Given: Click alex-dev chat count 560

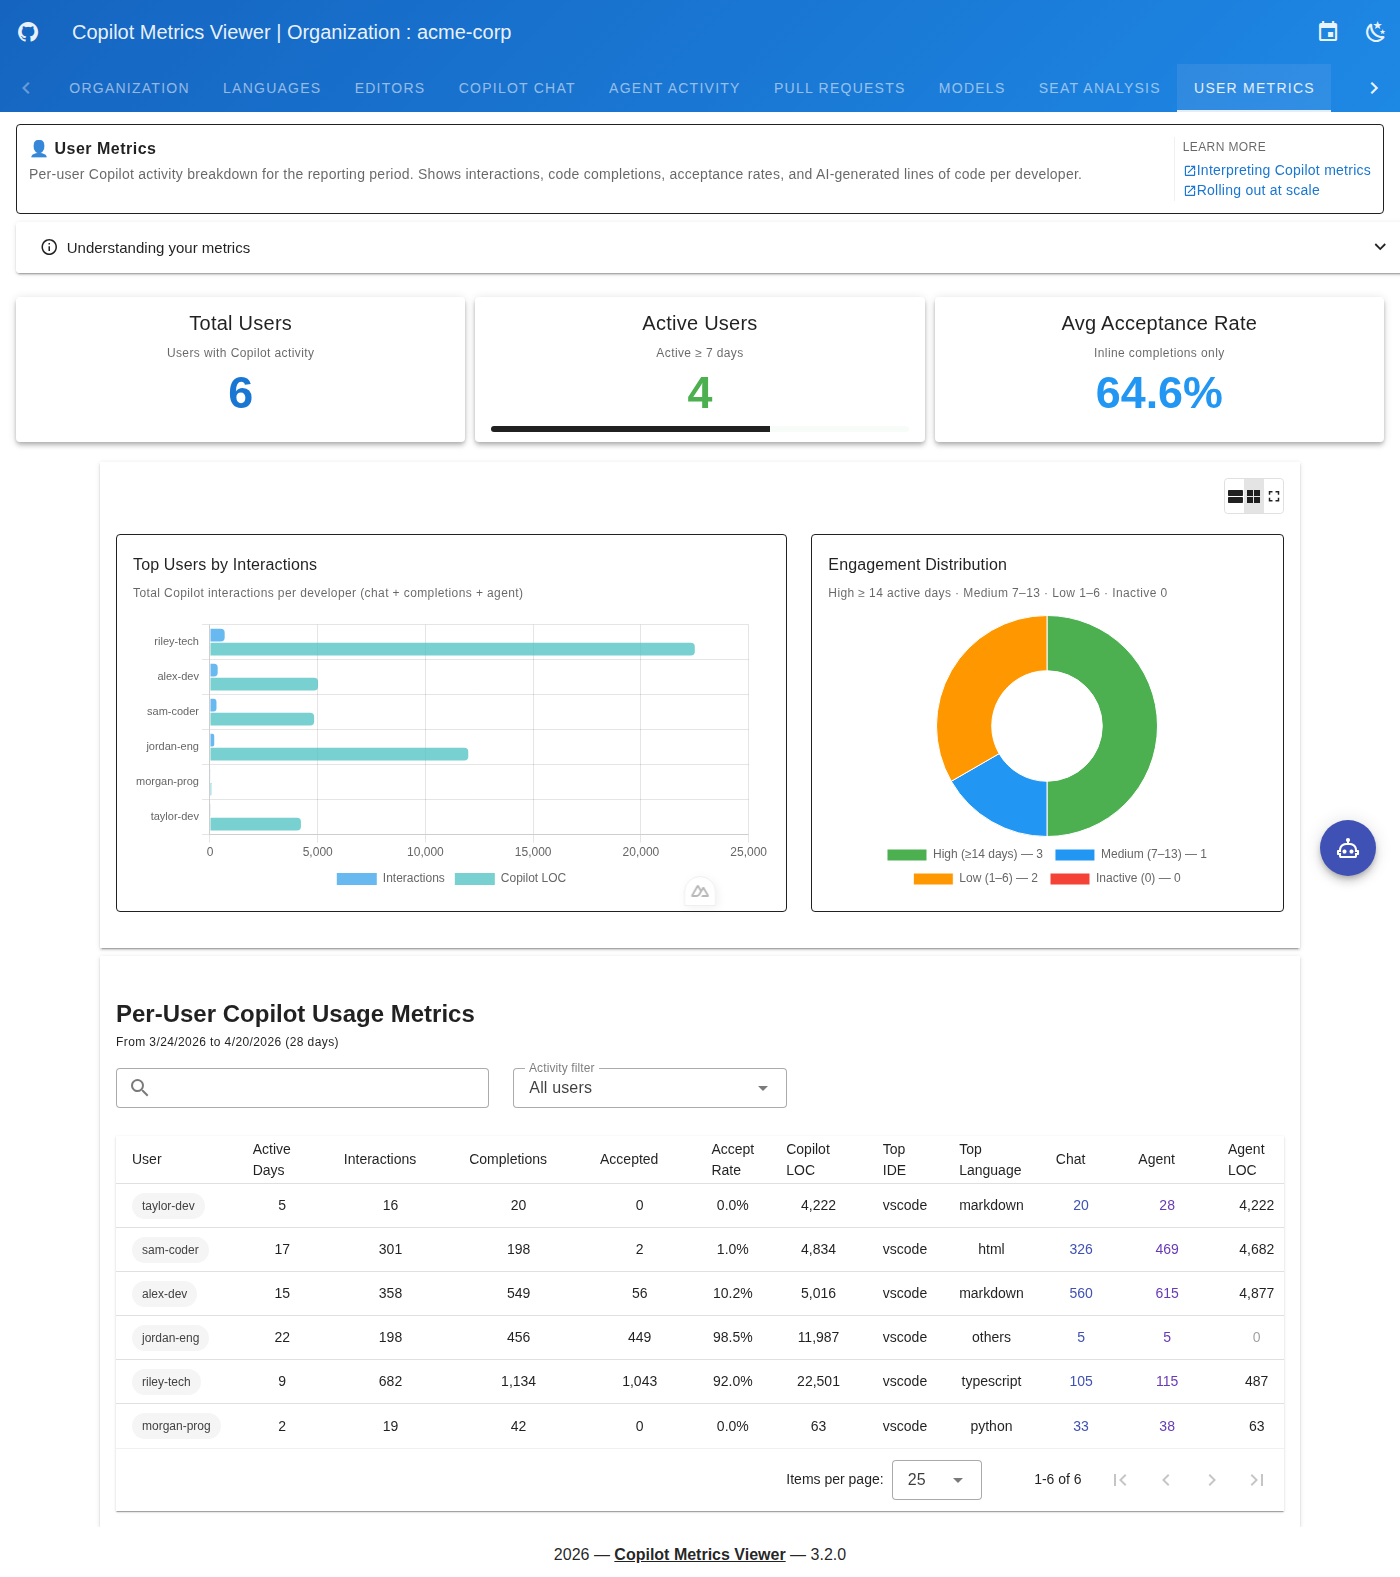Looking at the screenshot, I should (1081, 1294).
